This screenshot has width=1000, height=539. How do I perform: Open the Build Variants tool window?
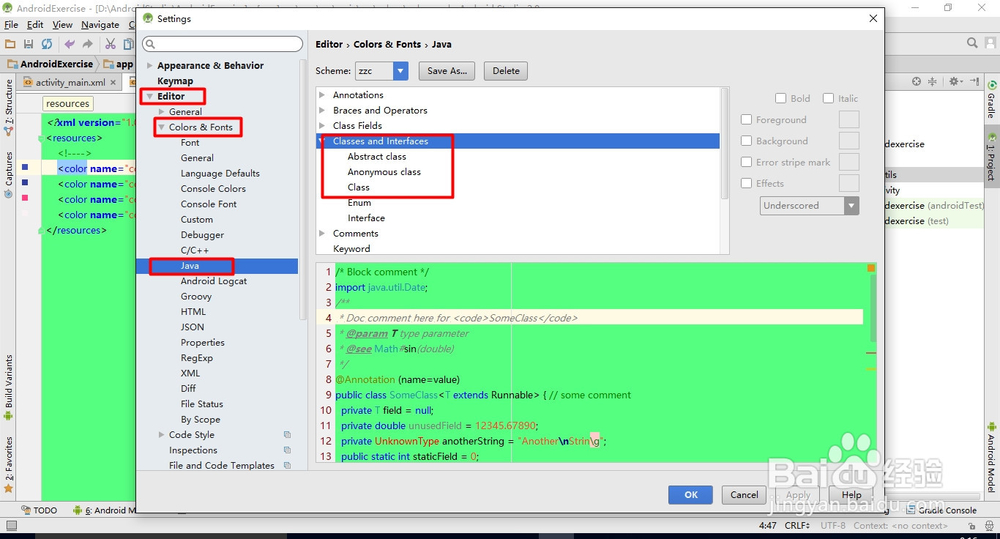click(8, 387)
